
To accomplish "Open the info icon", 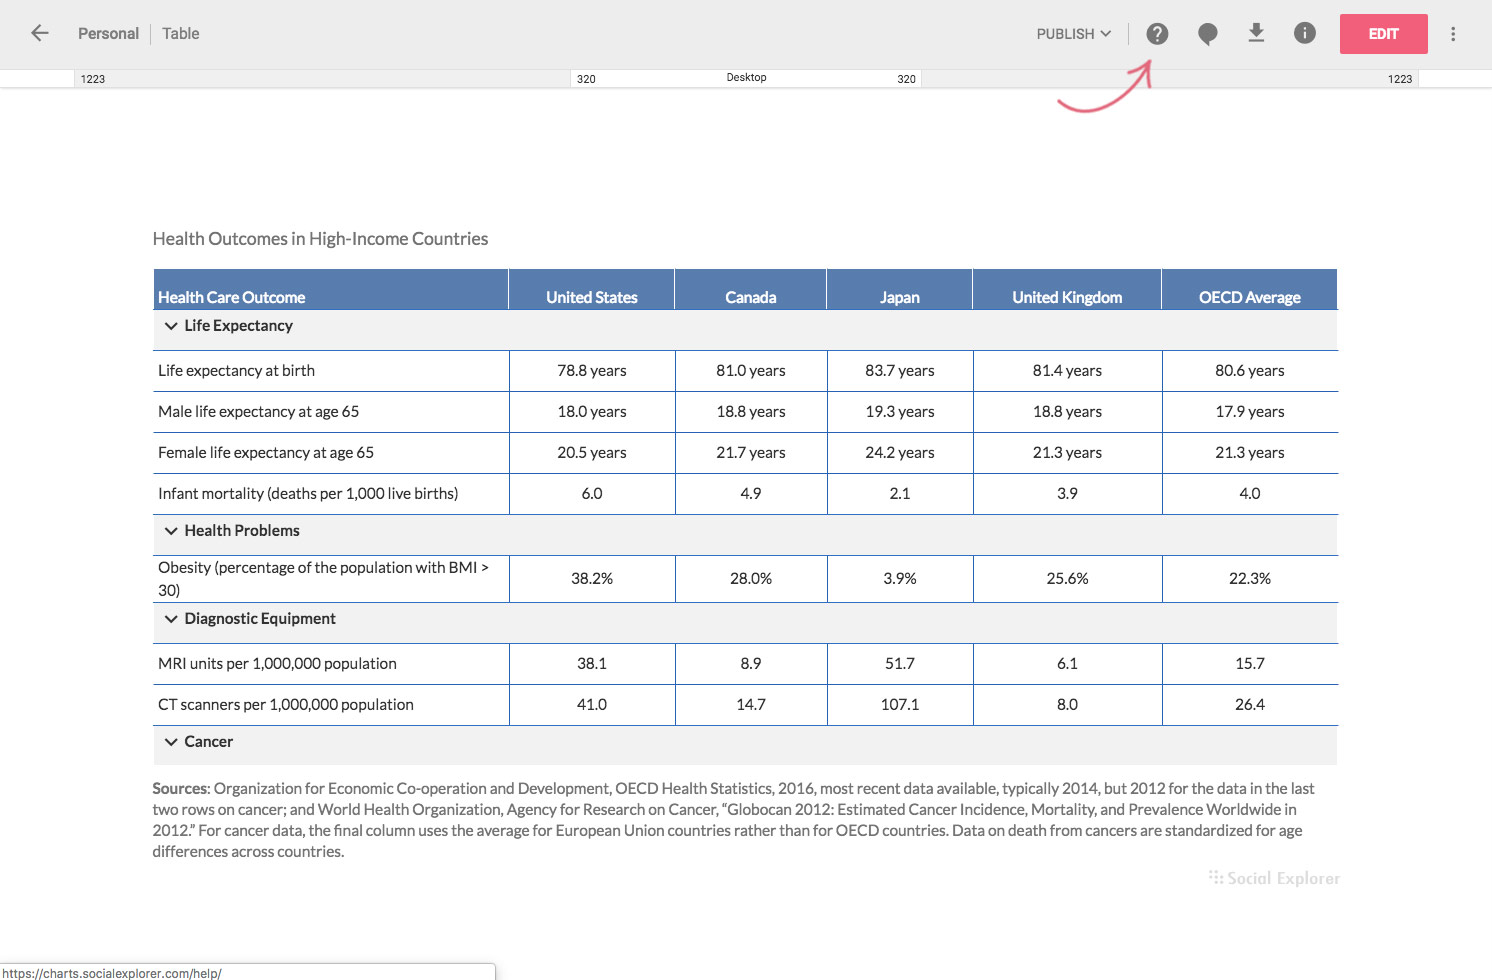I will (x=1304, y=33).
